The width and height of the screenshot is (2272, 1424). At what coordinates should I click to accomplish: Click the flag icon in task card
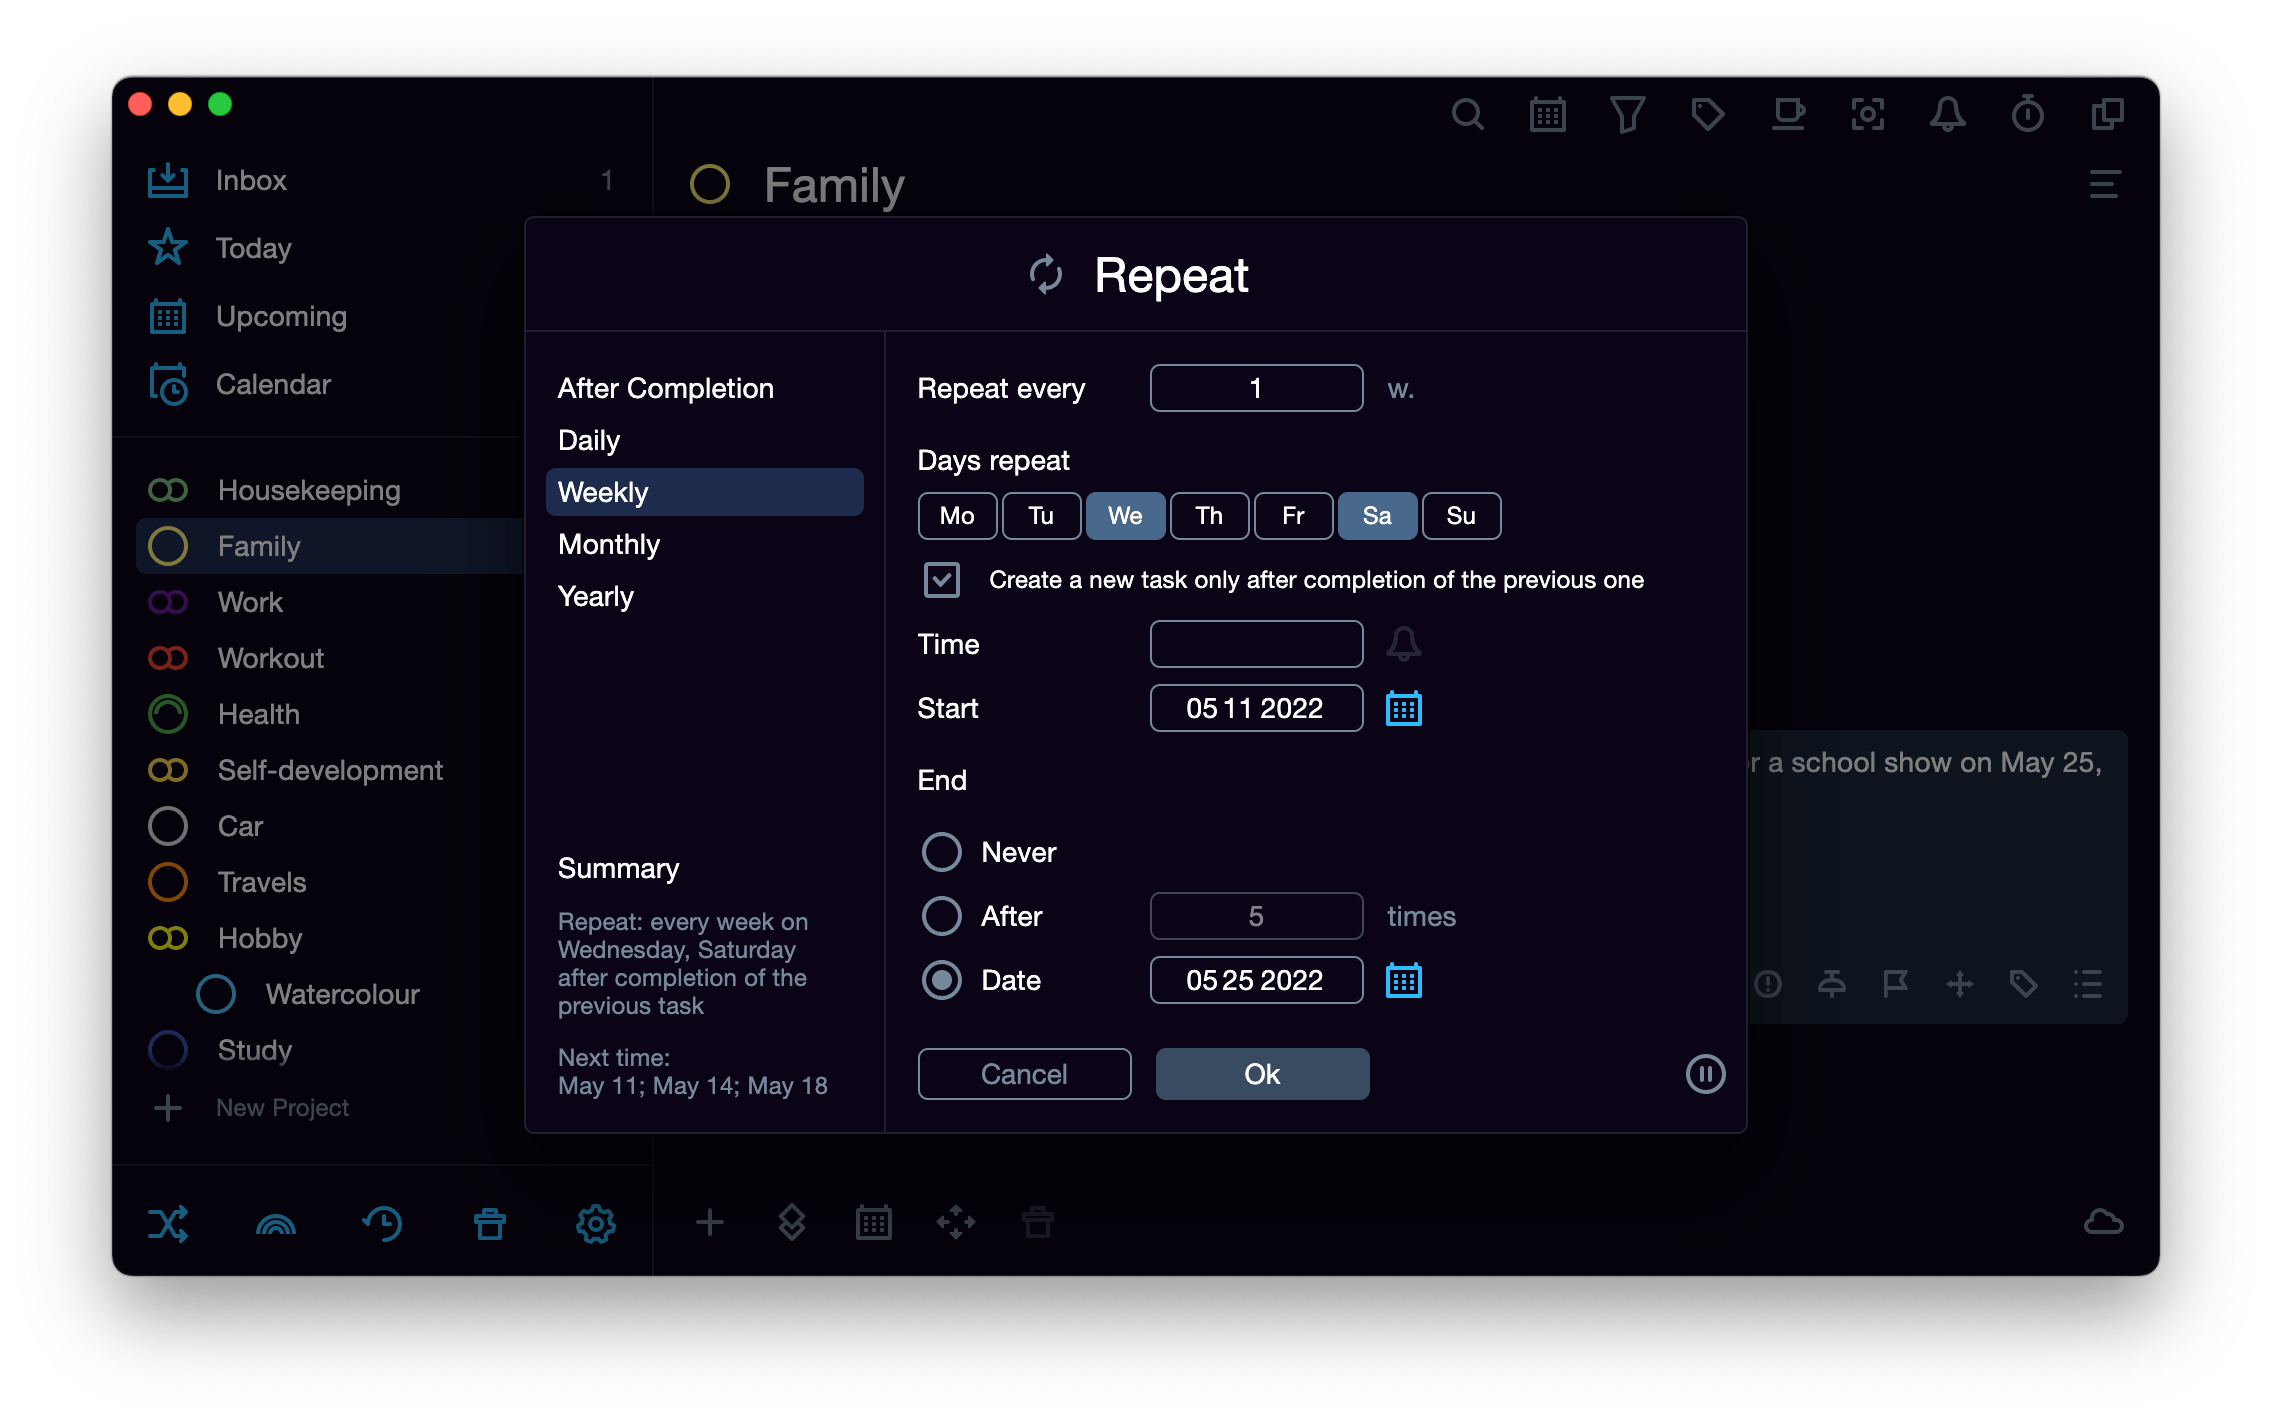point(1895,984)
